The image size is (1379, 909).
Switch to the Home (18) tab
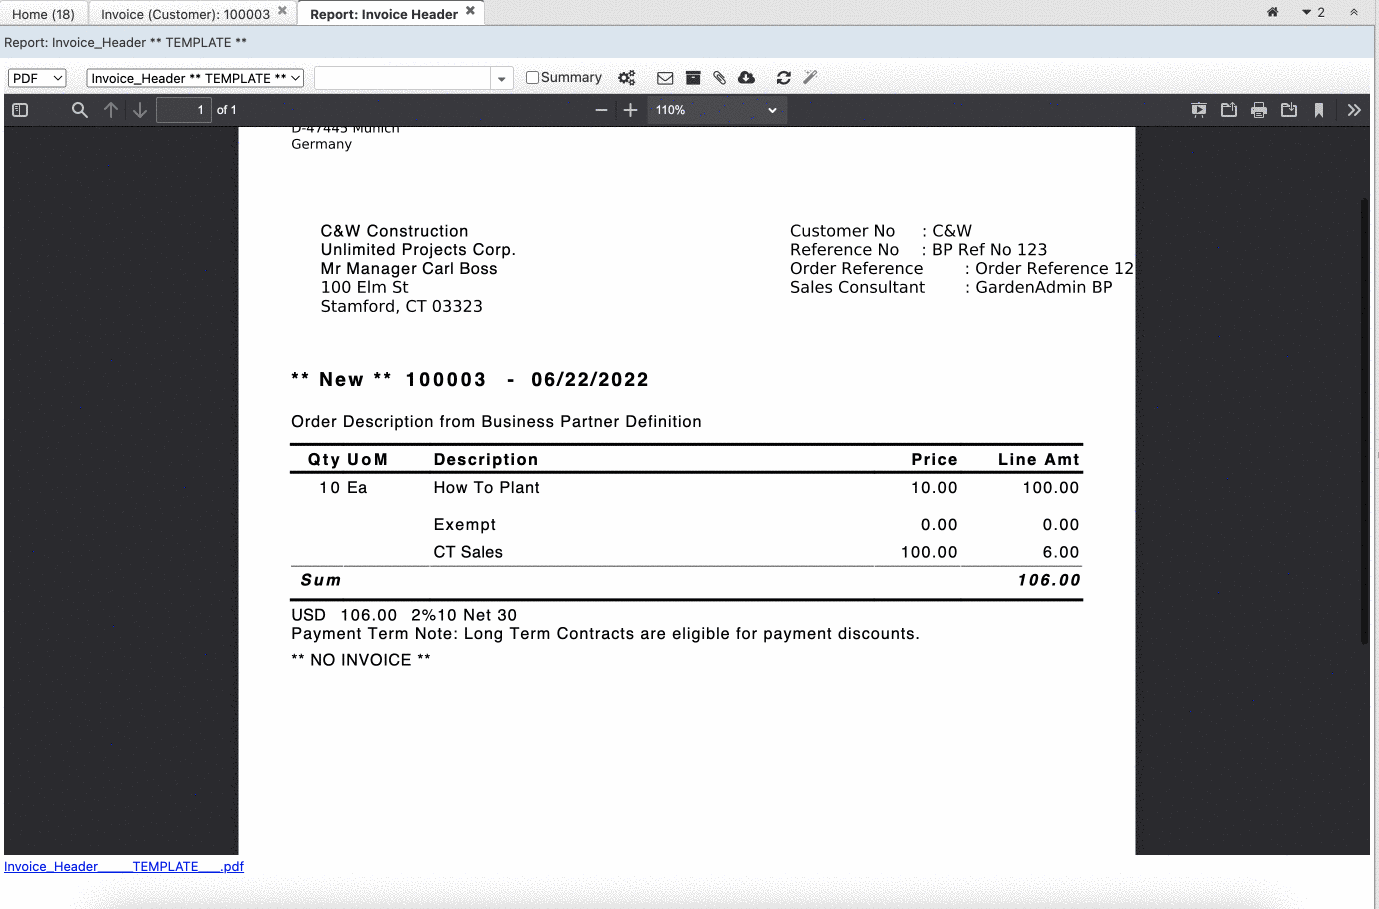pos(44,13)
